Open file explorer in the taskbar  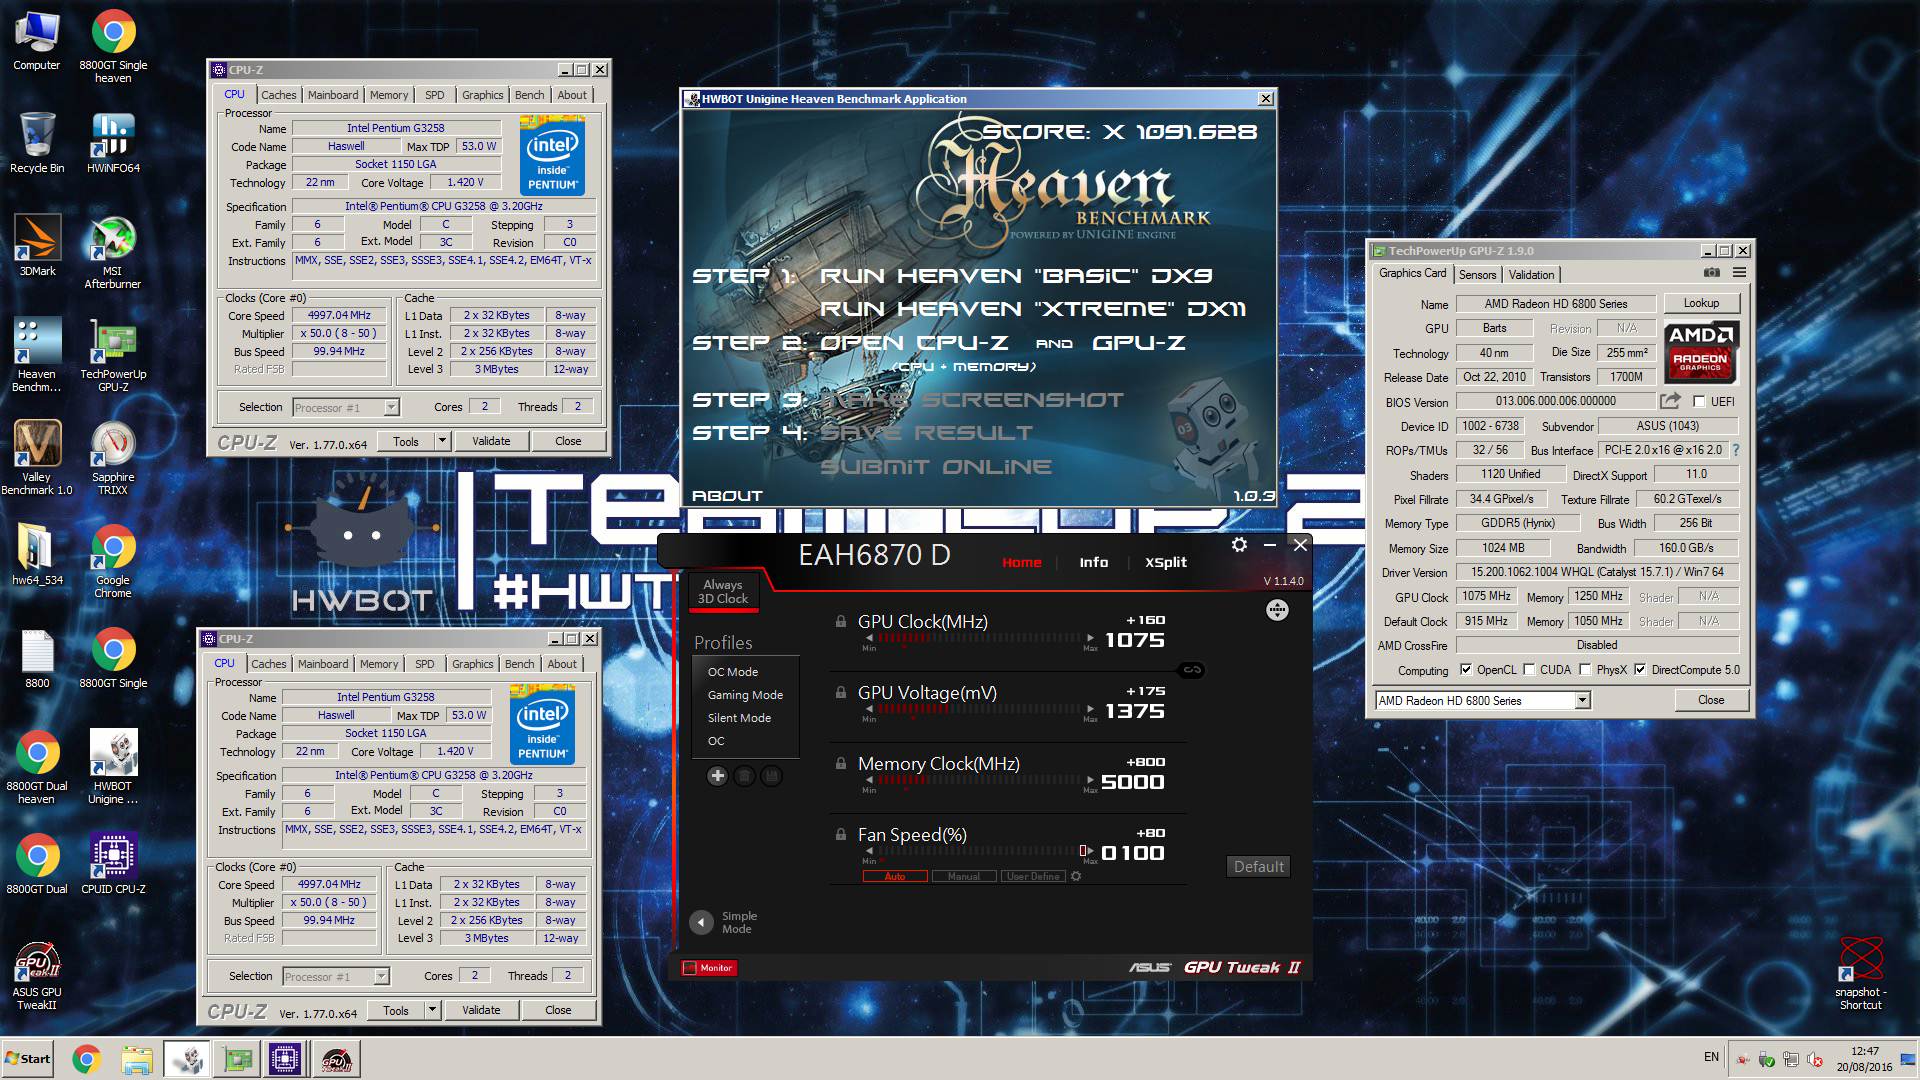click(x=137, y=1059)
